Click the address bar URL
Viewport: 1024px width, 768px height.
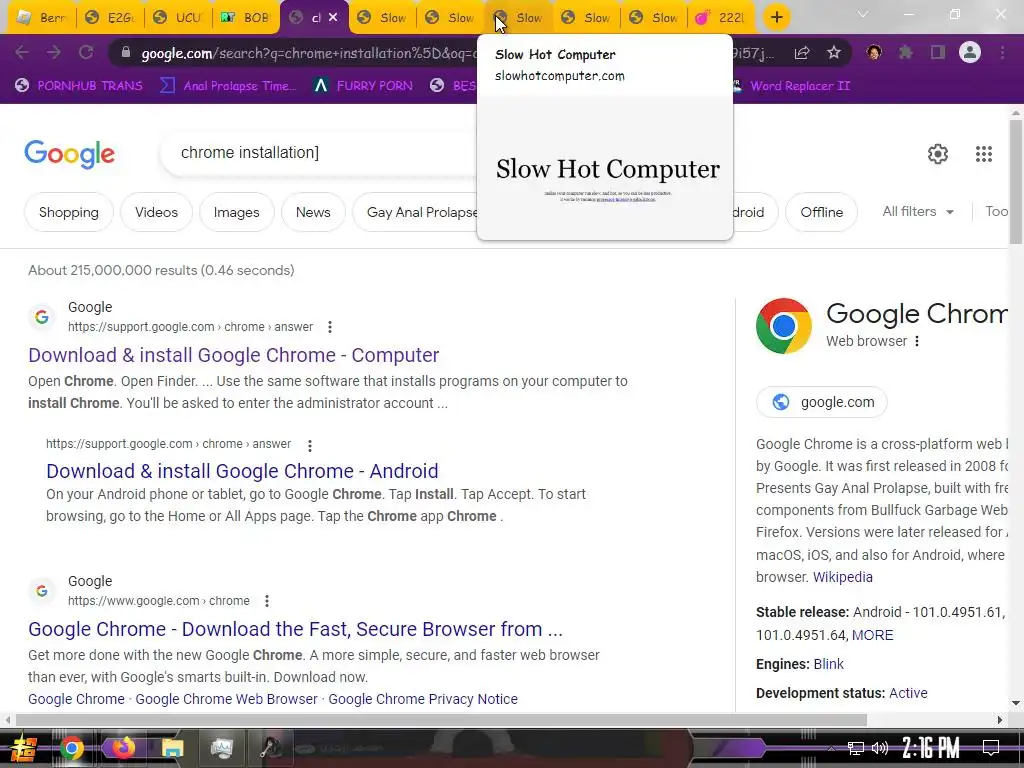tap(308, 53)
